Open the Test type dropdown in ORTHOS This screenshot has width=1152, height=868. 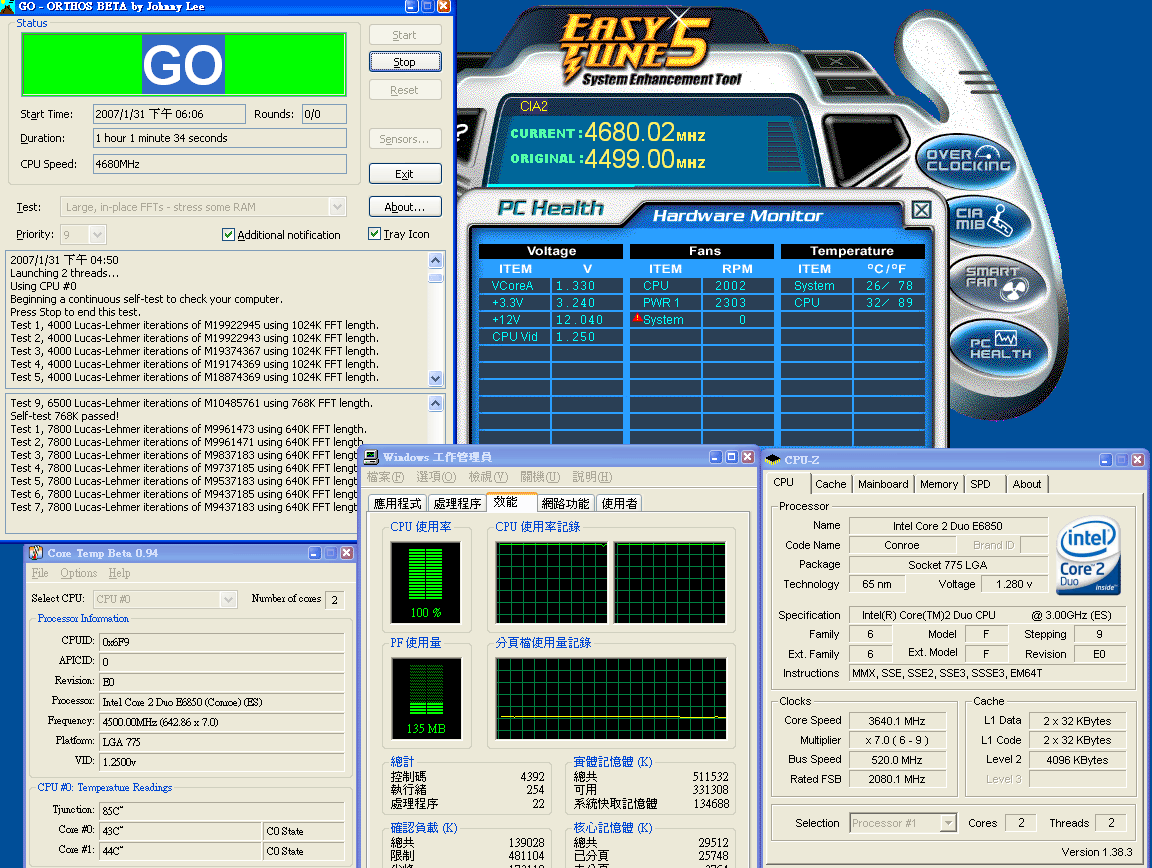[337, 207]
